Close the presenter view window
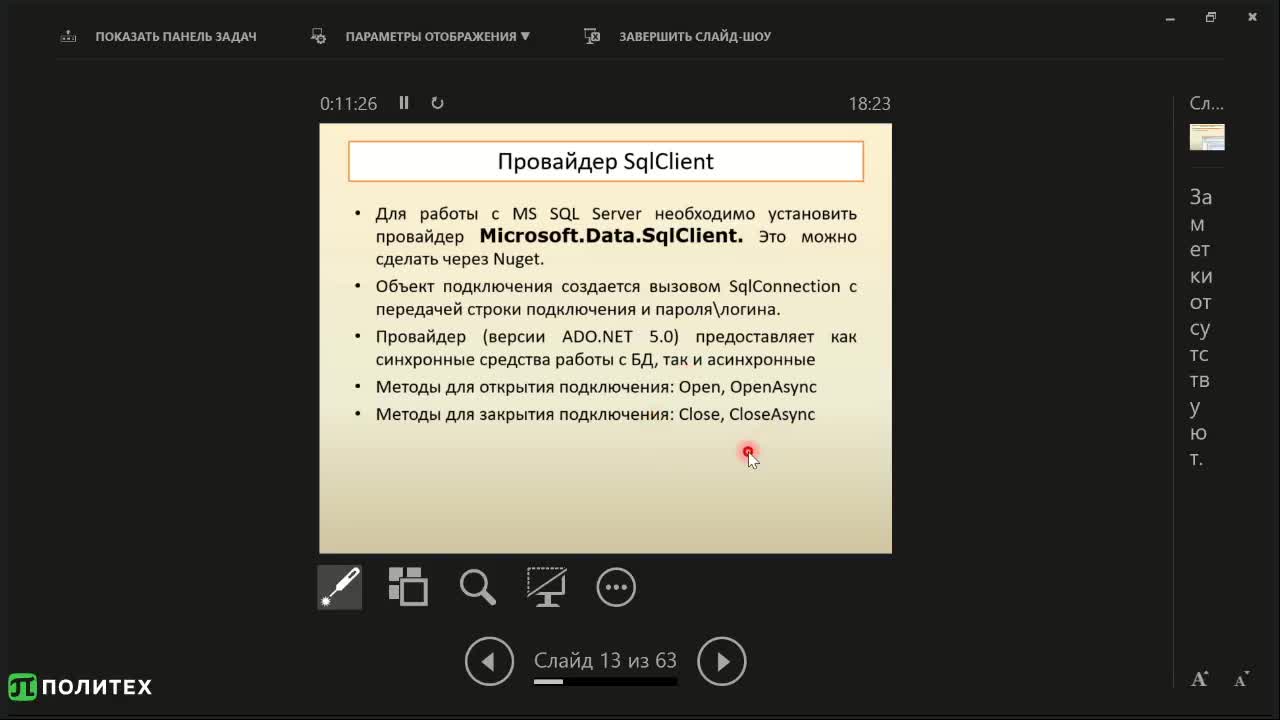The width and height of the screenshot is (1280, 720). click(1252, 17)
